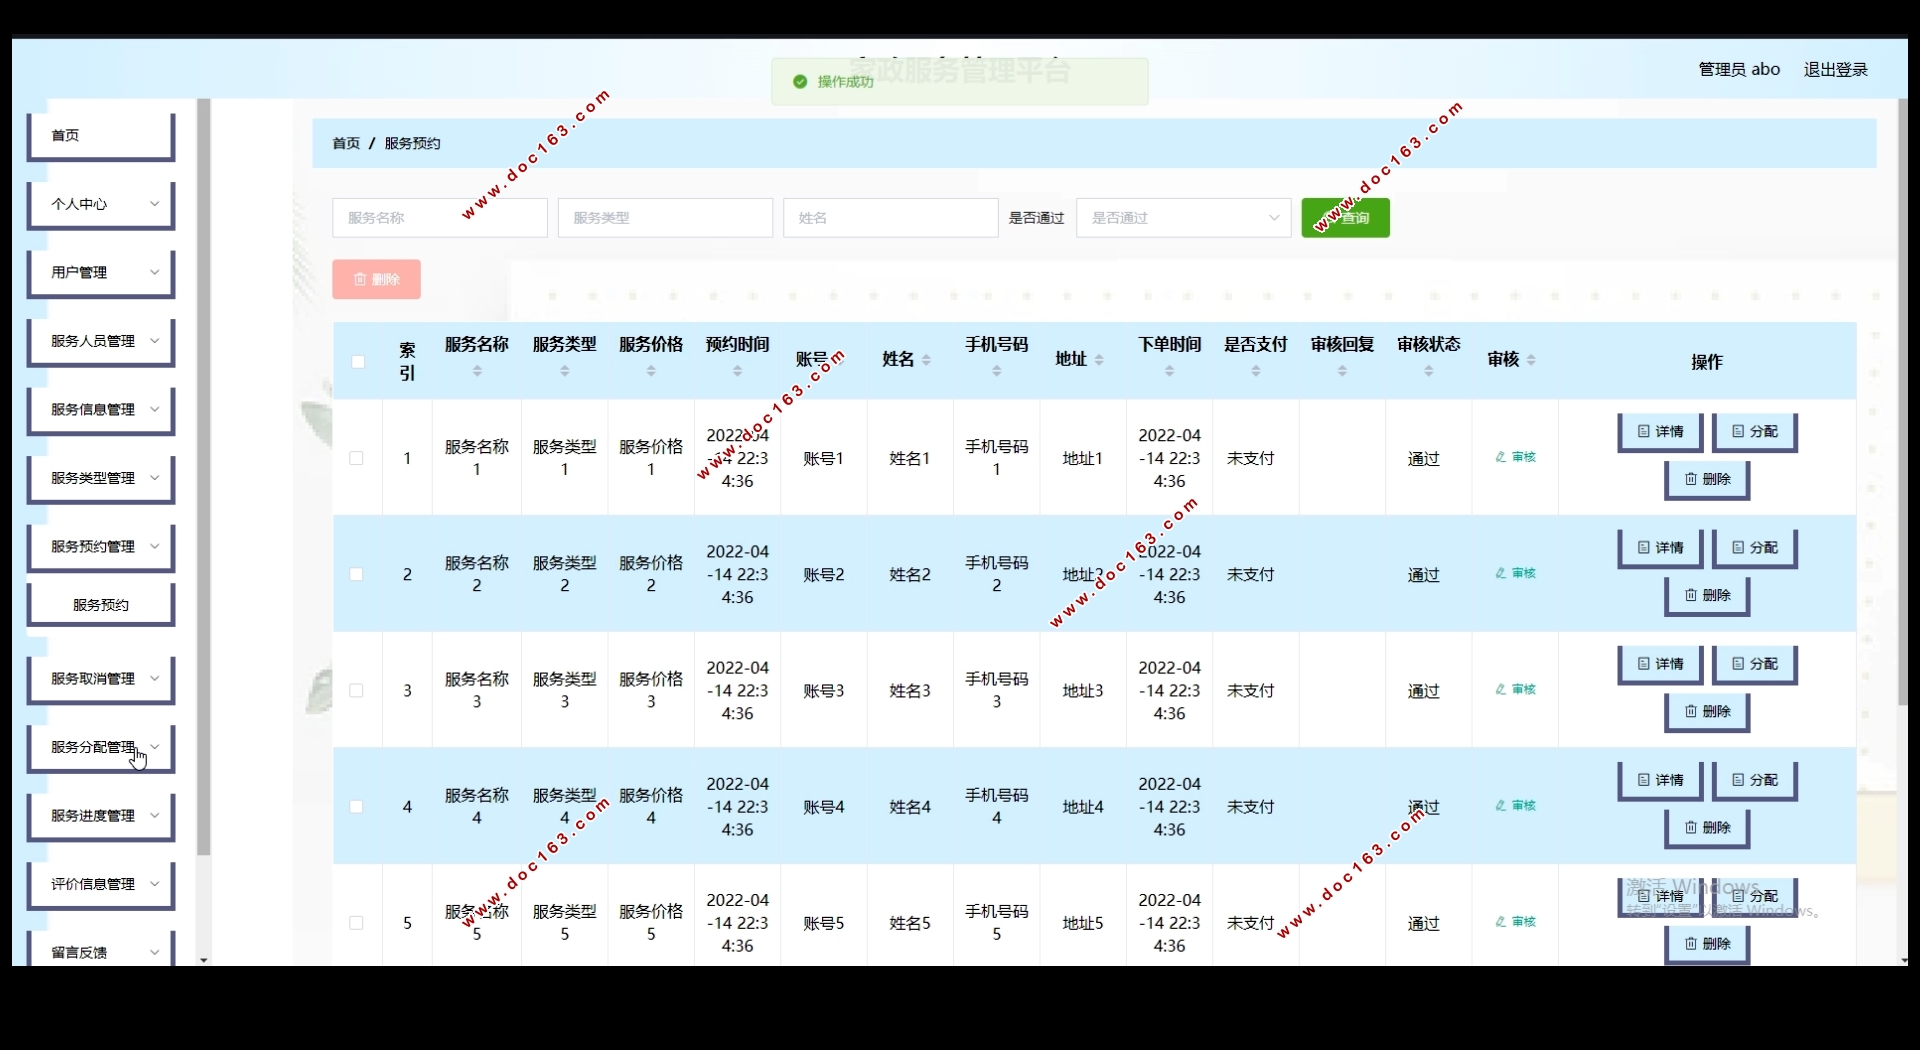
Task: Click 删除 for row 1
Action: (1707, 480)
